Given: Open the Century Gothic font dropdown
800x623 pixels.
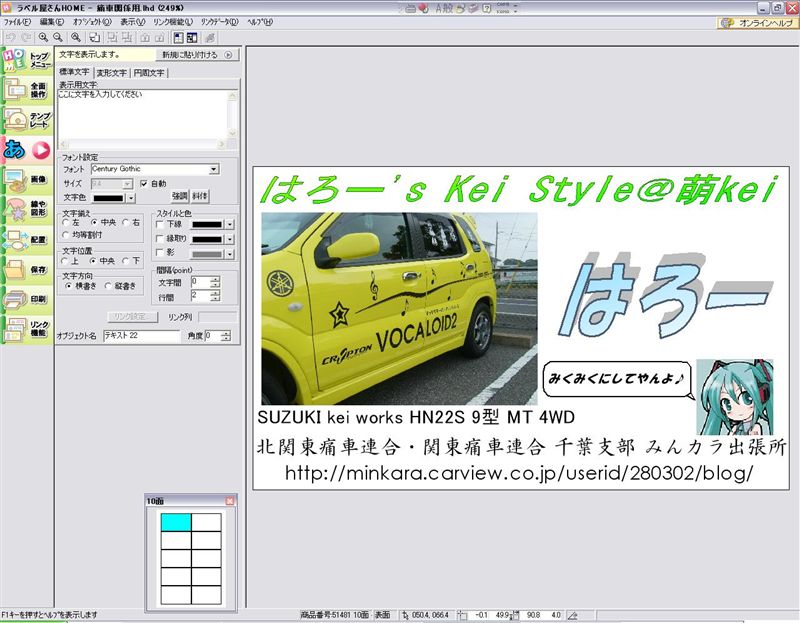Looking at the screenshot, I should pos(214,169).
